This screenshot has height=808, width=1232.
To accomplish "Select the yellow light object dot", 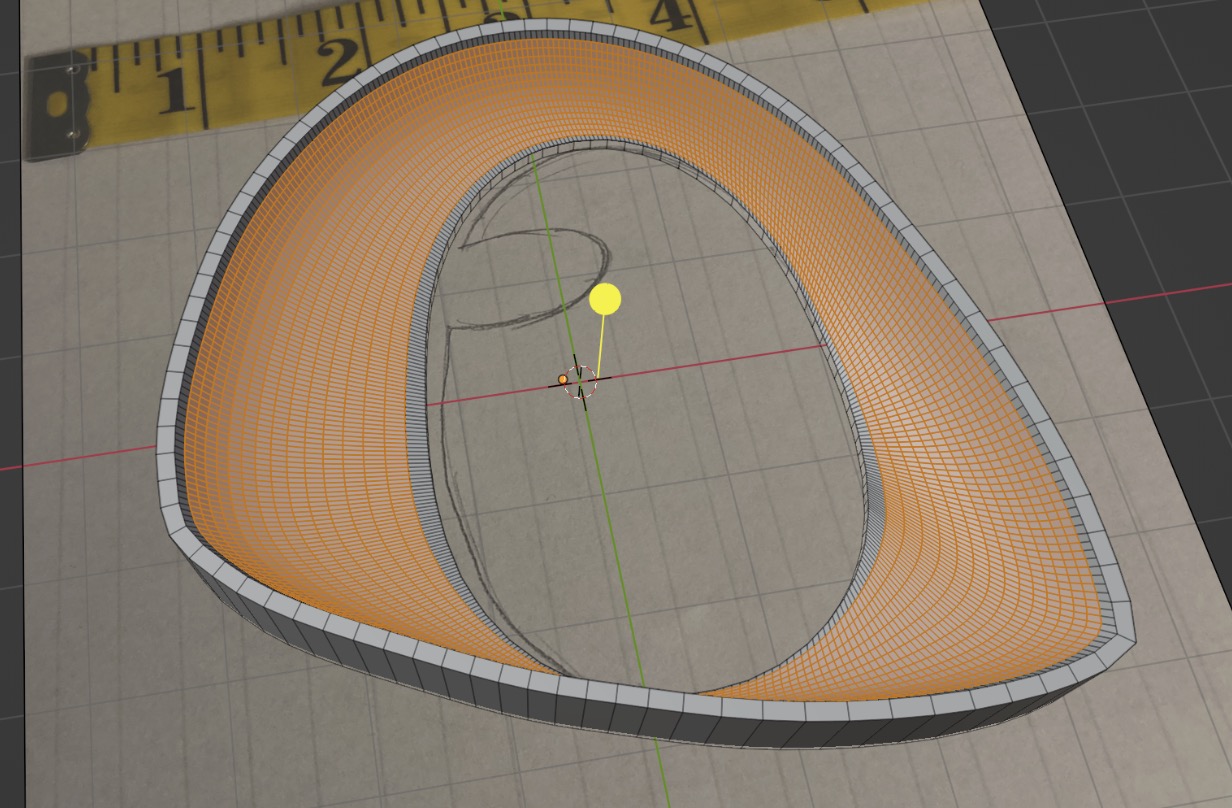I will pyautogui.click(x=605, y=298).
